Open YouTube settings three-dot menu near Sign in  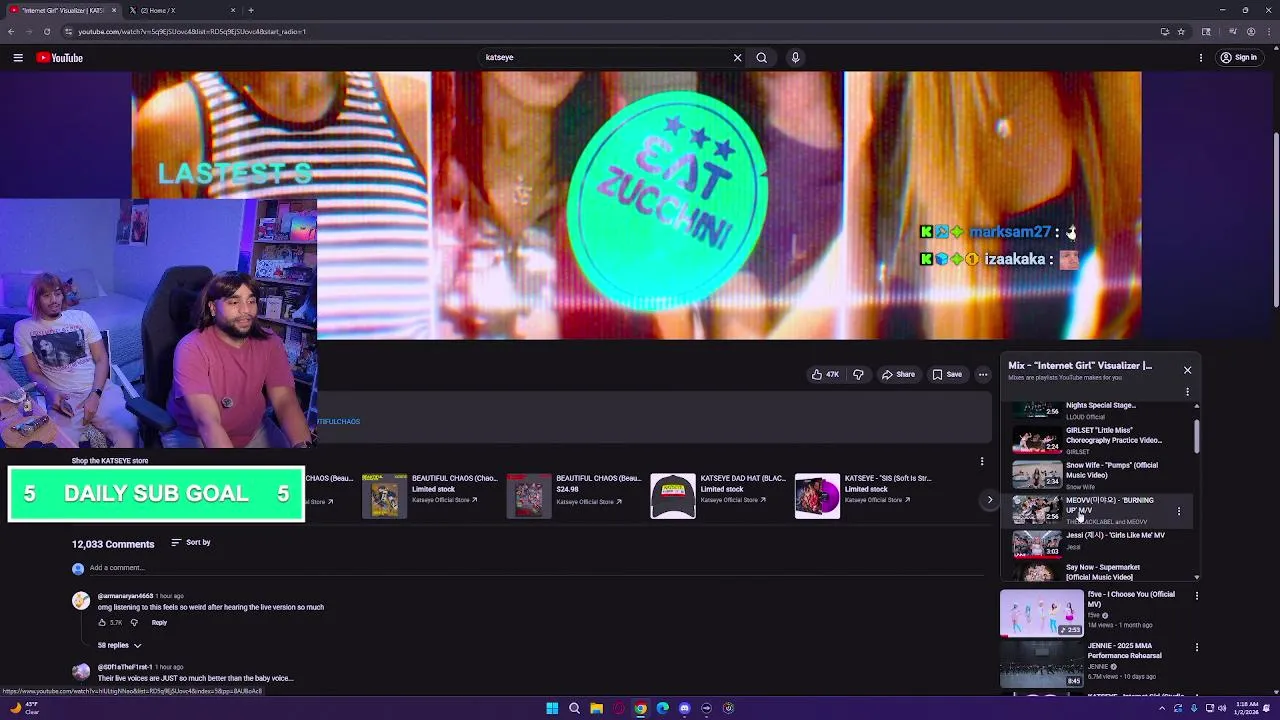click(x=1201, y=58)
